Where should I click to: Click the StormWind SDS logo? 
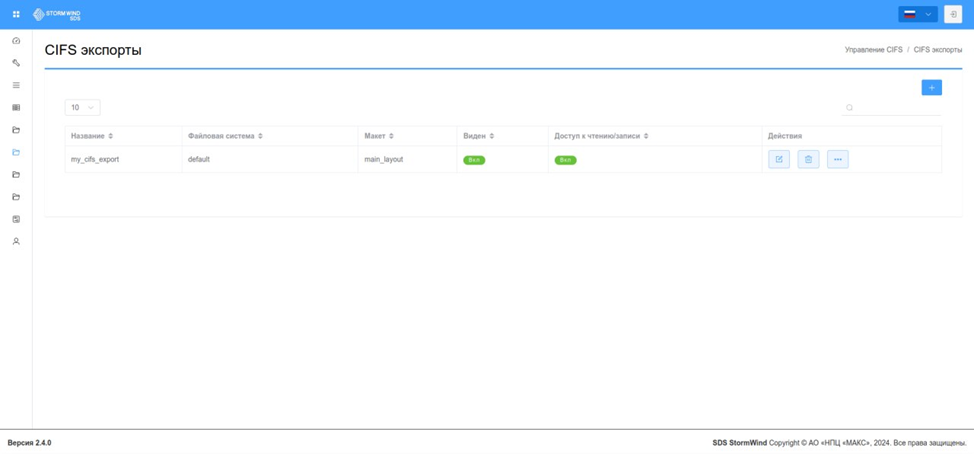[57, 14]
